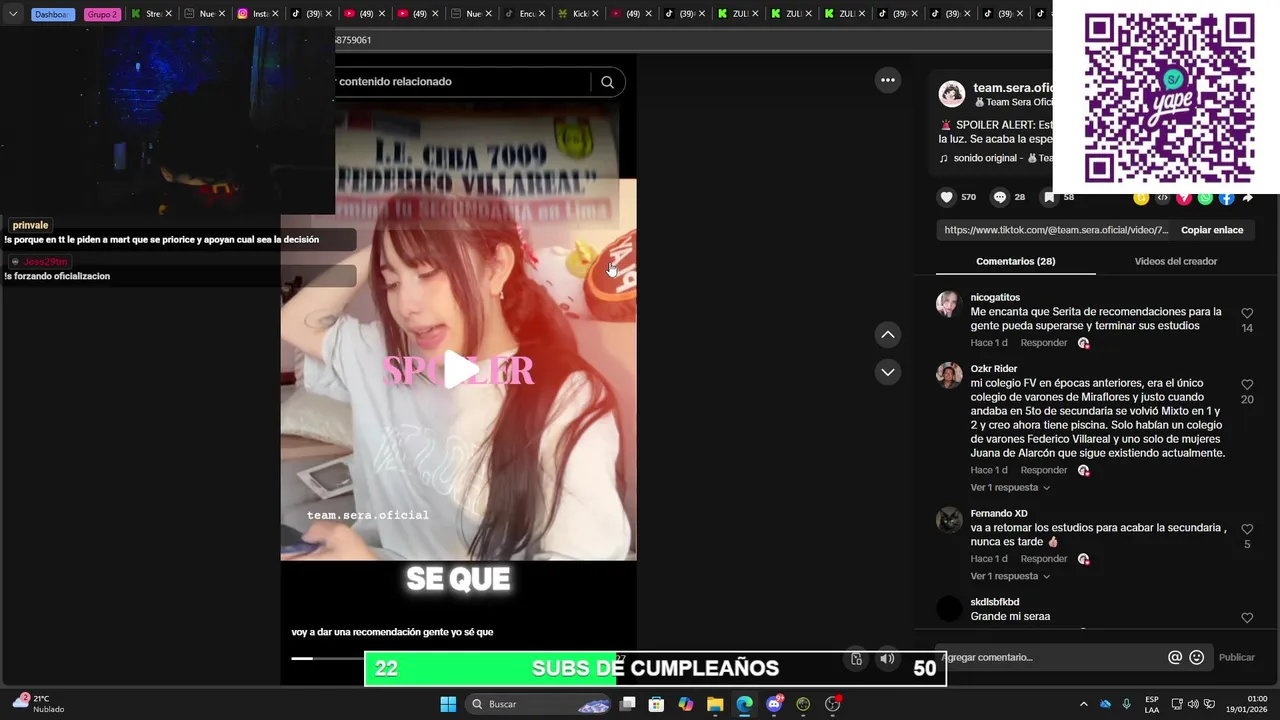Open File Explorer from the taskbar

[x=715, y=704]
